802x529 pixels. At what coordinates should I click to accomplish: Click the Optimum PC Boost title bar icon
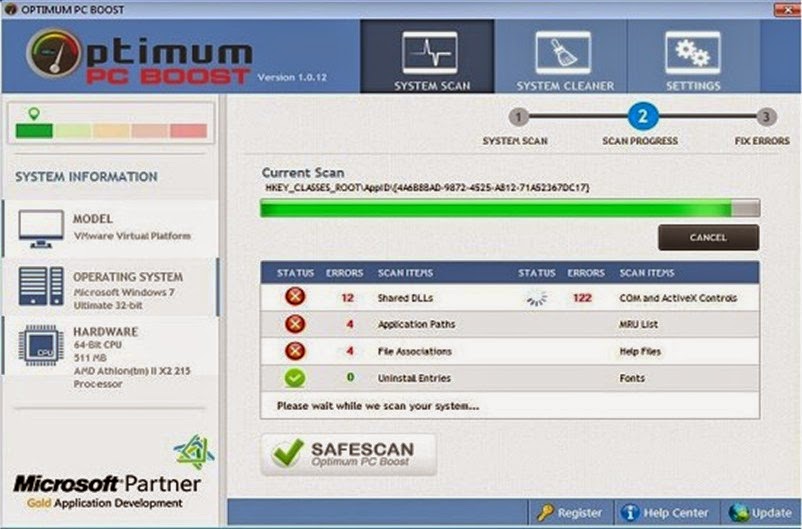coord(10,9)
